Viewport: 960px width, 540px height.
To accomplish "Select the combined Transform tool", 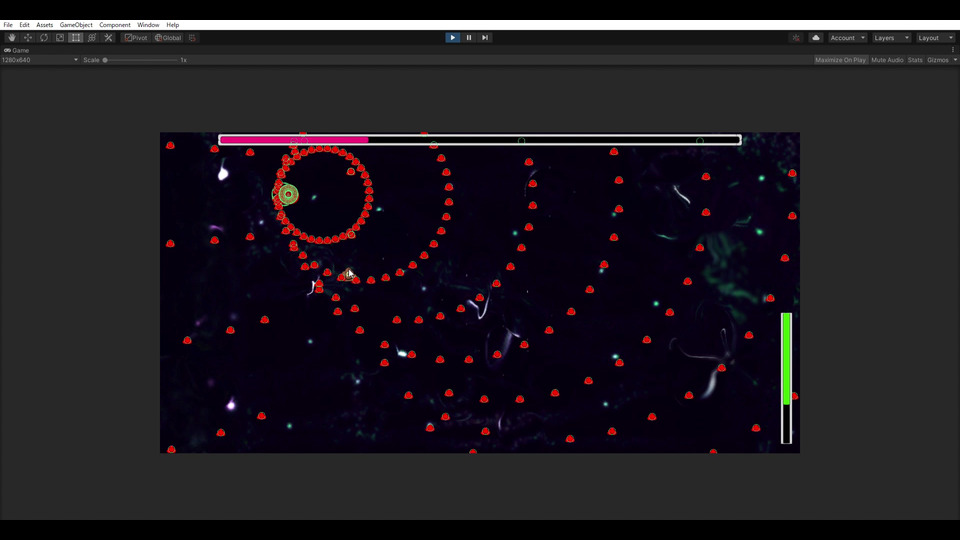I will coord(92,38).
